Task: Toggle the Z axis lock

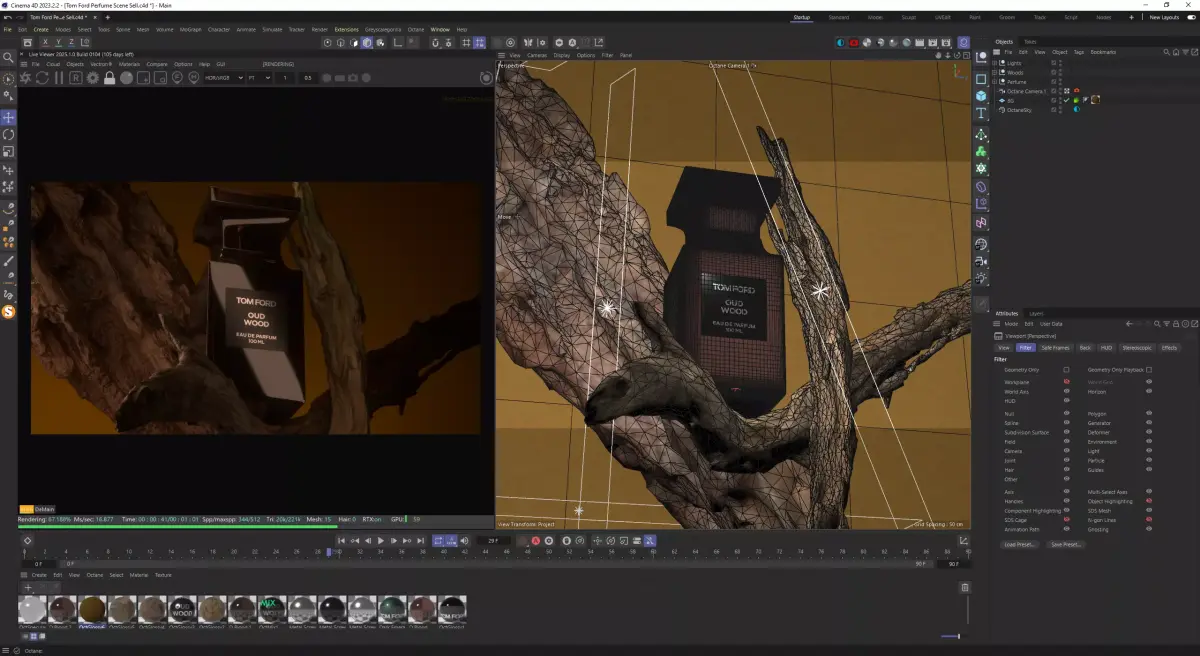Action: 71,42
